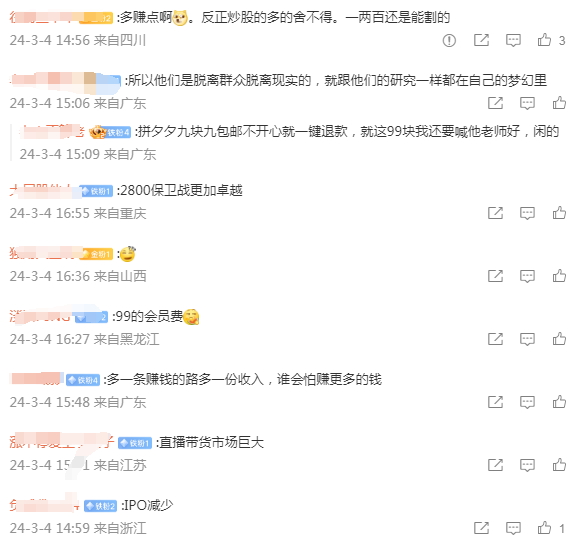Like the 16:55 comment from 重庆

point(559,213)
